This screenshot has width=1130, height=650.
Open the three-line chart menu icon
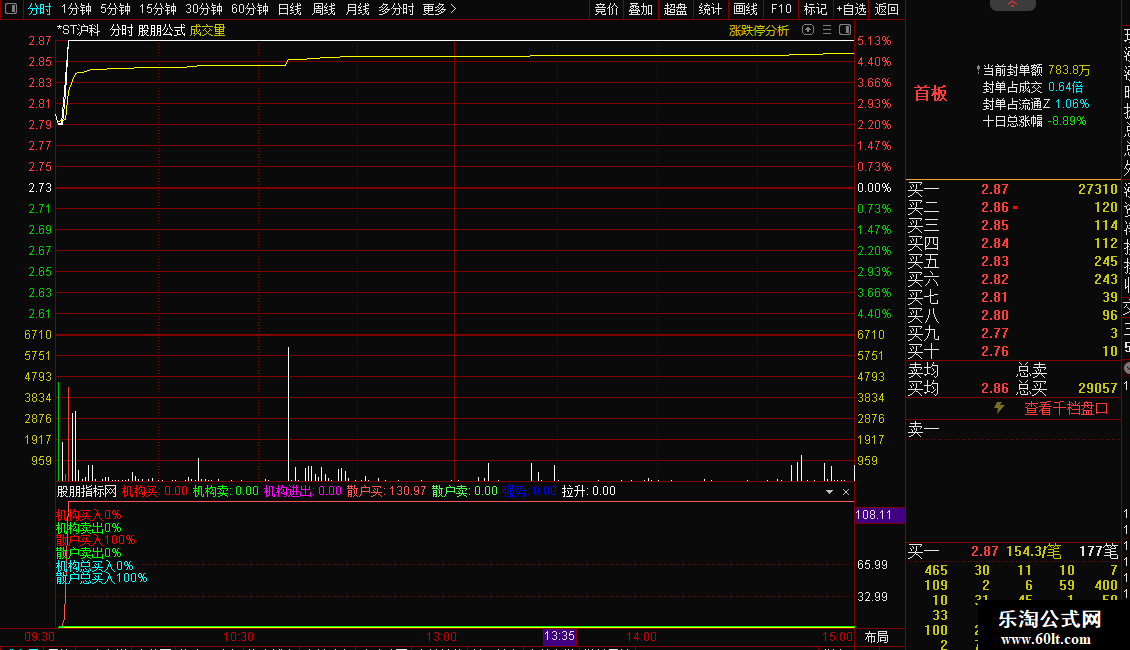coord(827,30)
